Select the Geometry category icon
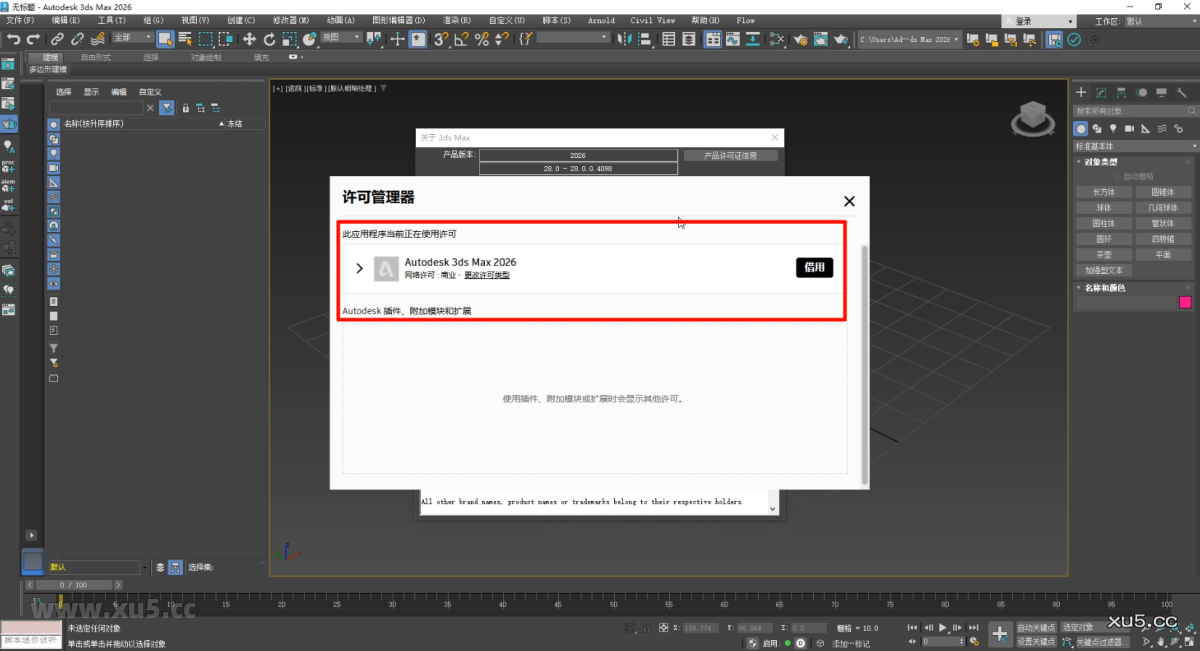The height and width of the screenshot is (651, 1200). coord(1081,128)
